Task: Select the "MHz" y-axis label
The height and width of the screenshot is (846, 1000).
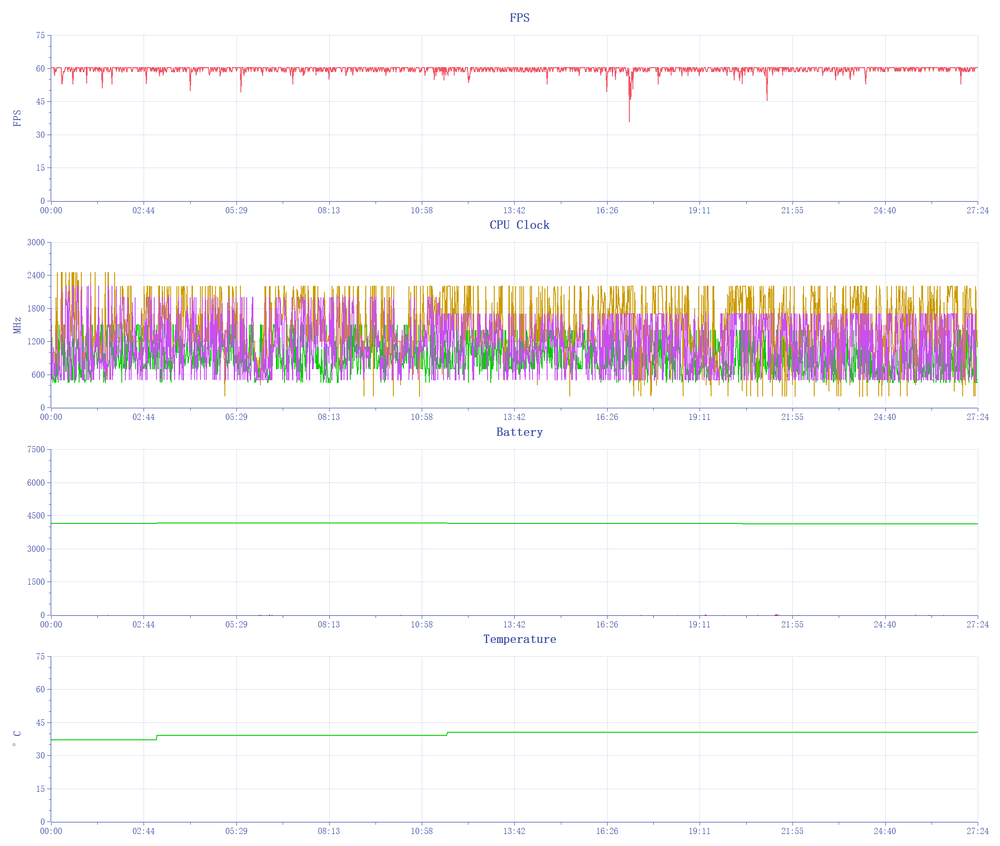Action: click(17, 325)
